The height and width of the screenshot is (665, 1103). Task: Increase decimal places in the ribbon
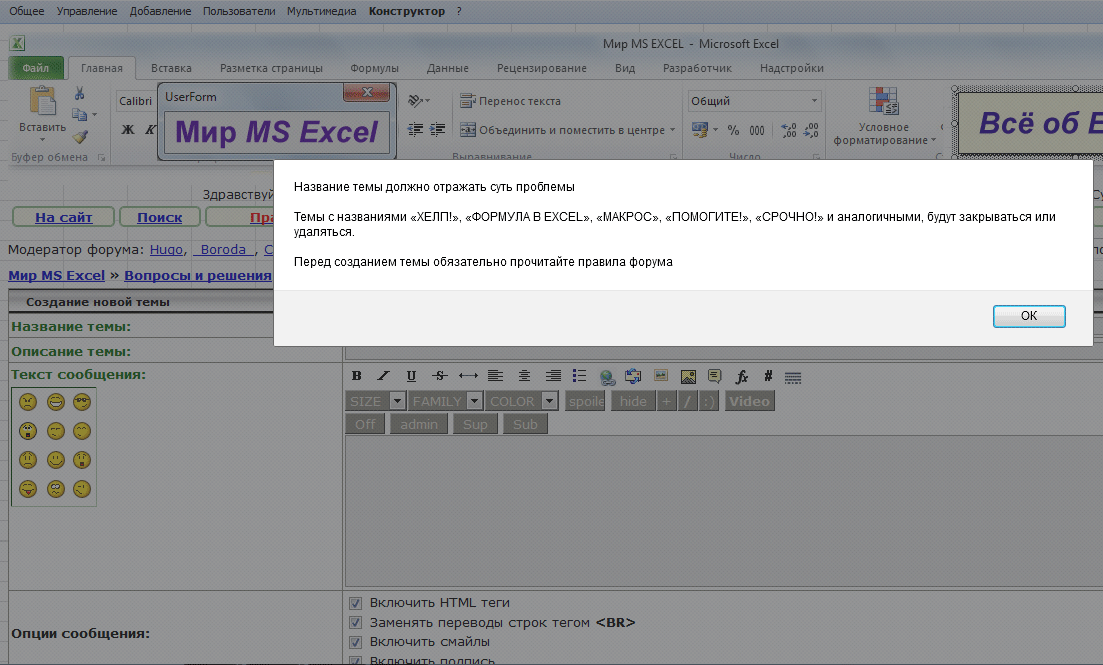pyautogui.click(x=789, y=130)
